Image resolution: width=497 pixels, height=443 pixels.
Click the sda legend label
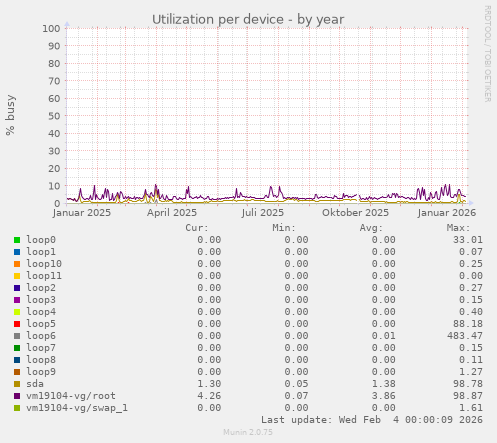pyautogui.click(x=35, y=384)
